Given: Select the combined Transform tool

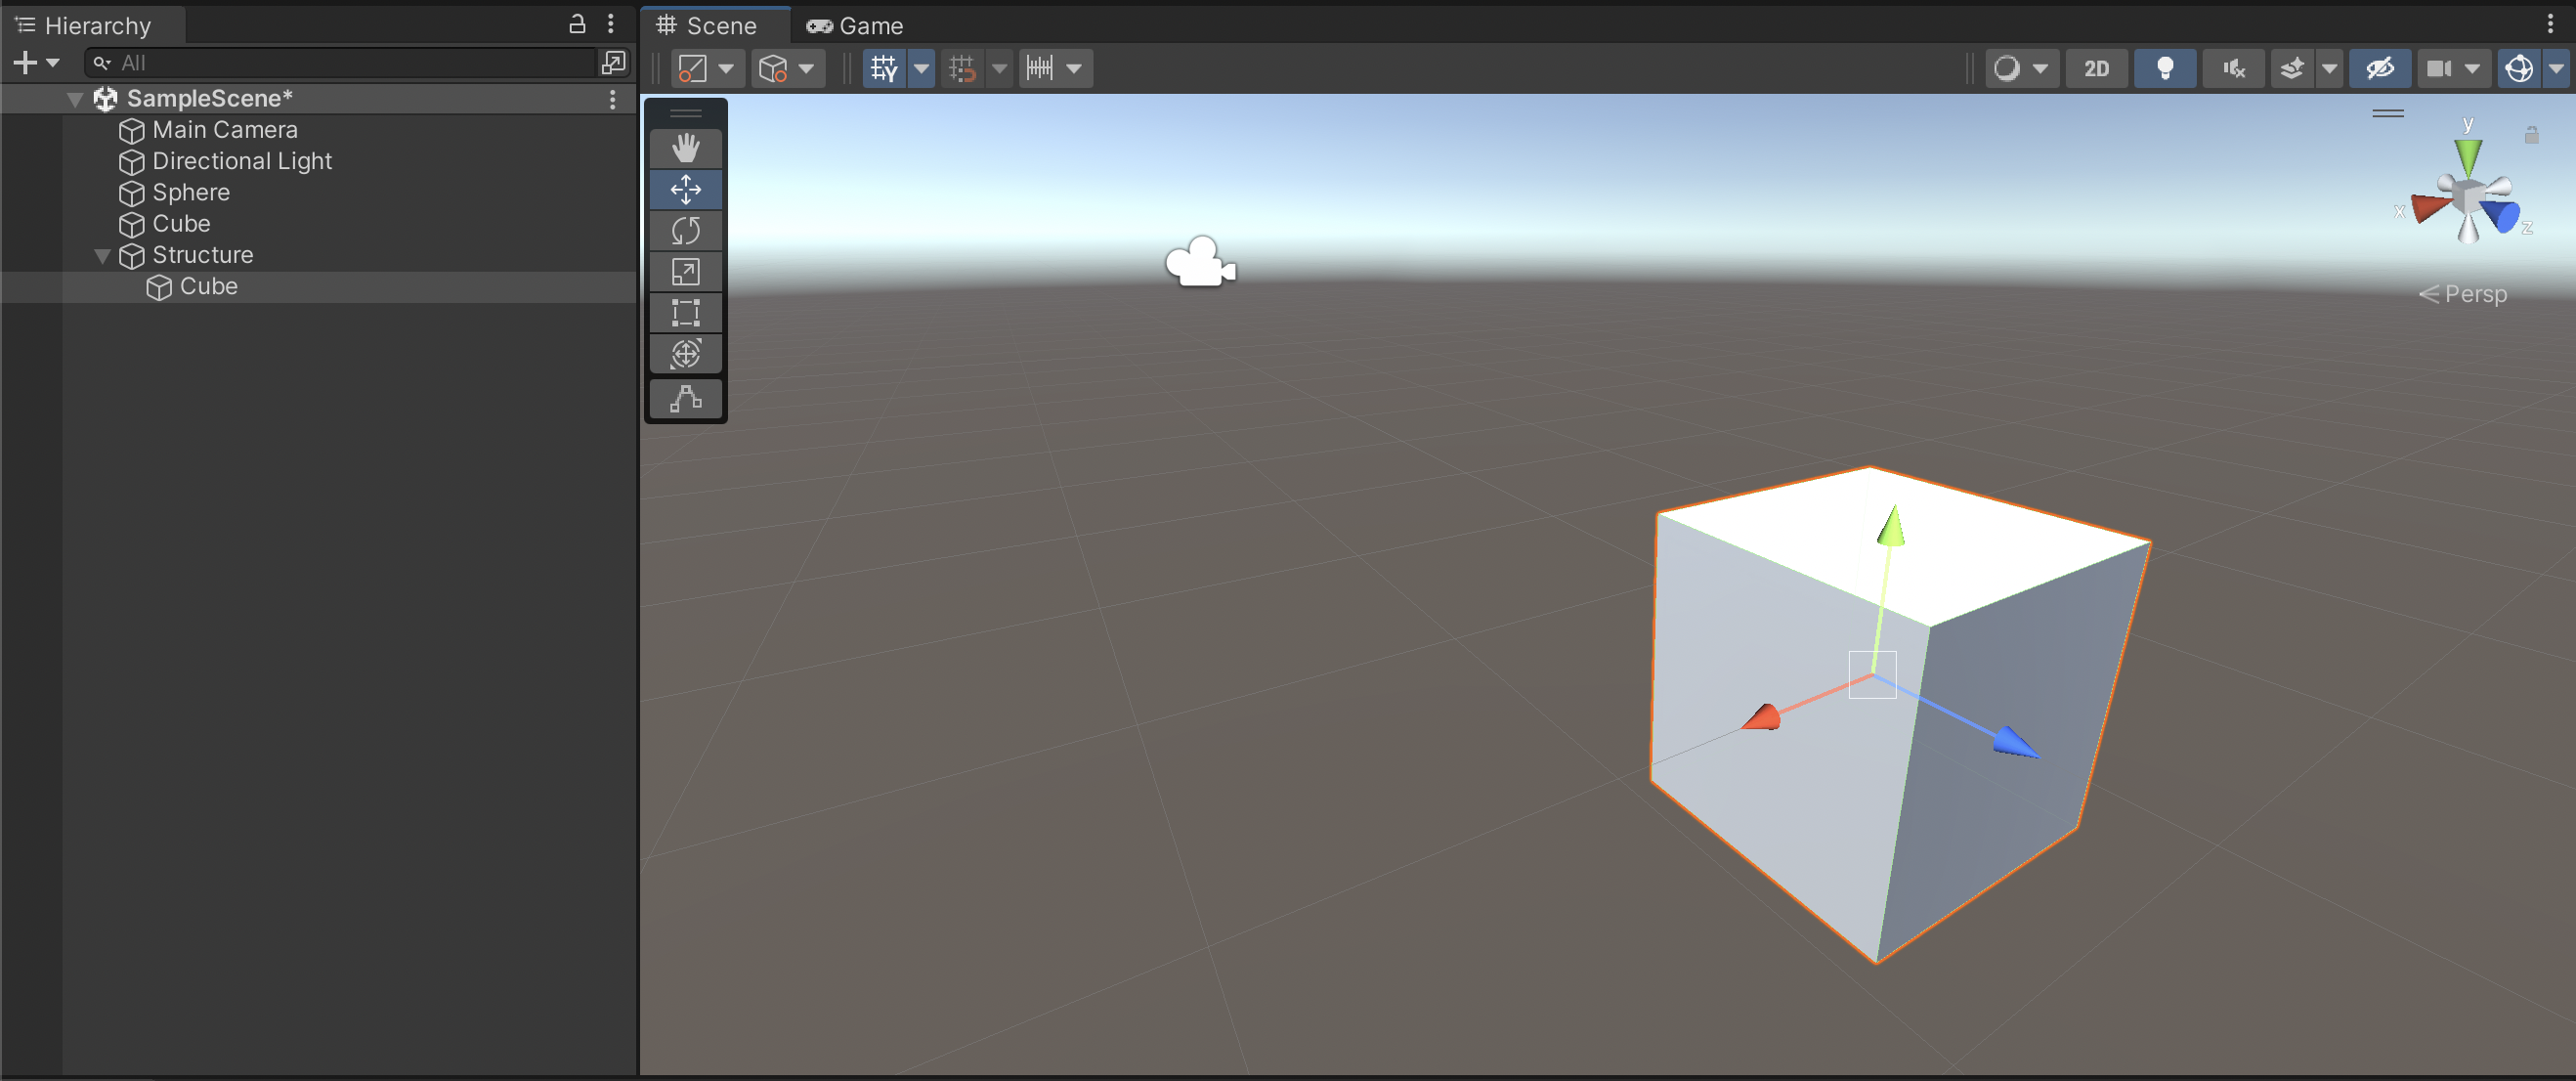Looking at the screenshot, I should [685, 354].
